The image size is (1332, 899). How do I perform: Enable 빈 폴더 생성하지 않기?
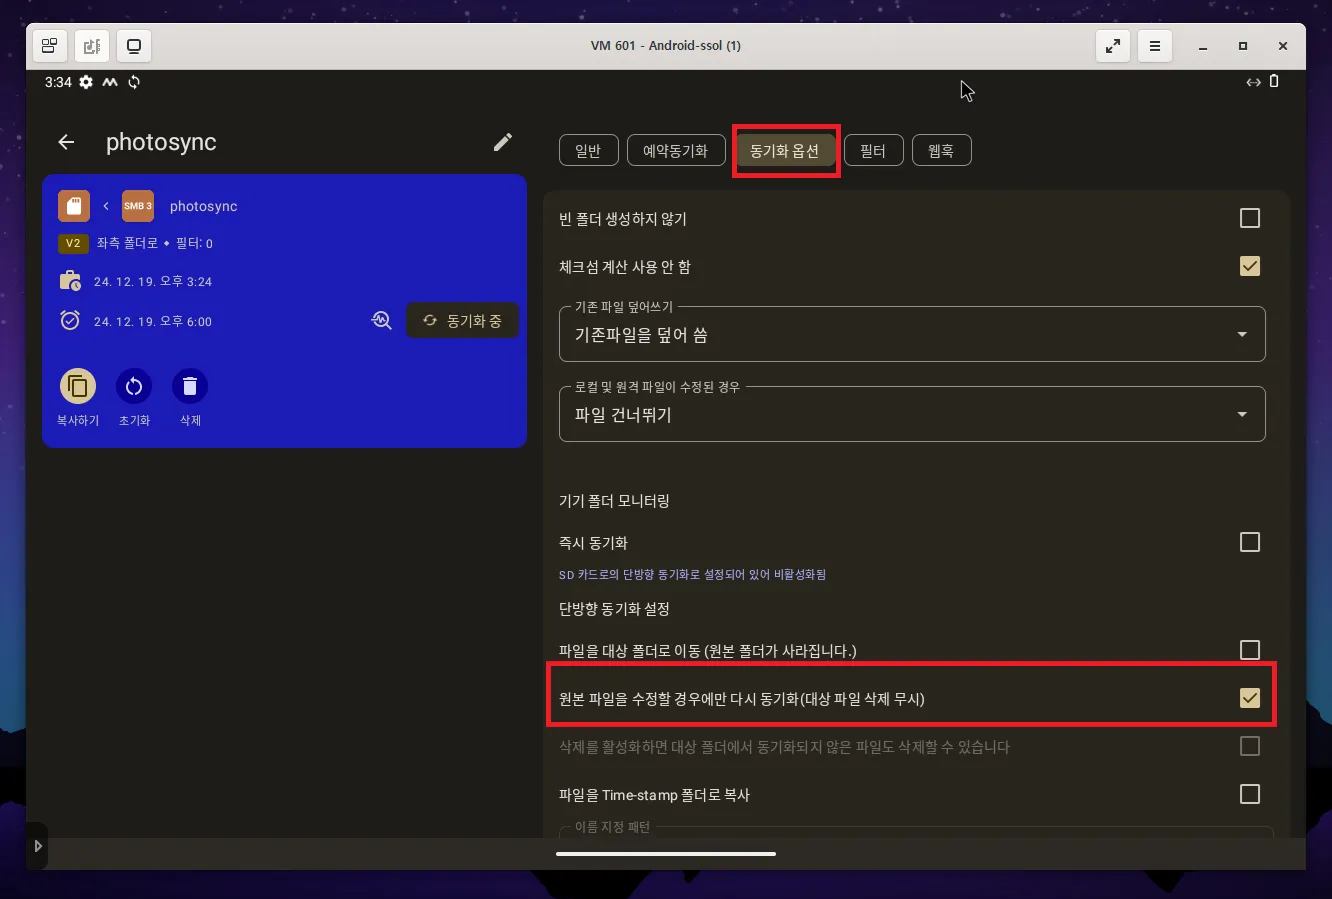coord(1249,218)
